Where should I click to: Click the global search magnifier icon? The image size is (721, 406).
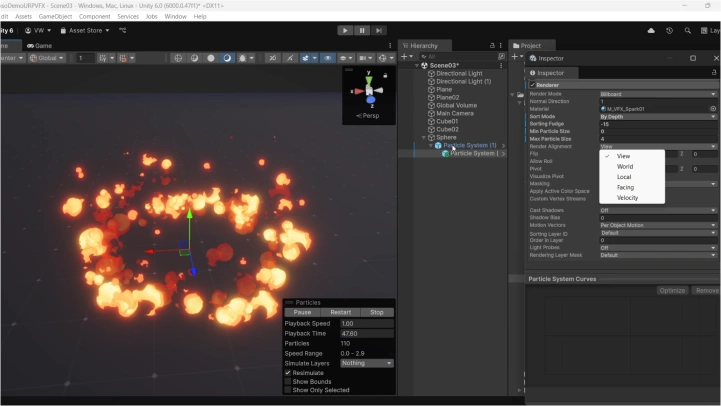tap(687, 30)
